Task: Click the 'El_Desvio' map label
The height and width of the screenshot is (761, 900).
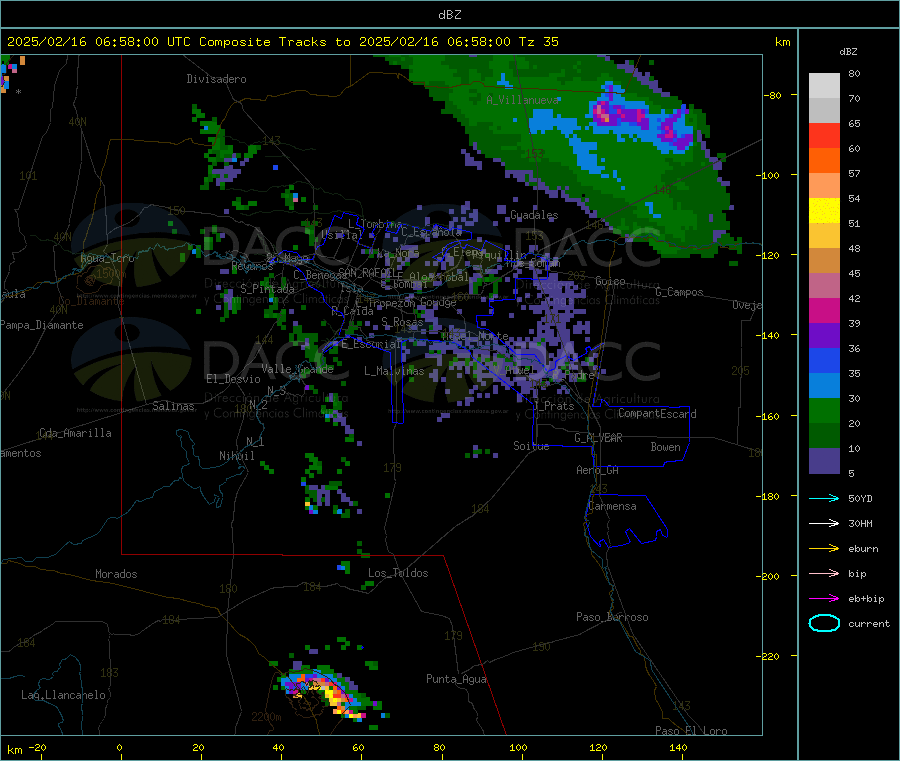Action: [233, 379]
